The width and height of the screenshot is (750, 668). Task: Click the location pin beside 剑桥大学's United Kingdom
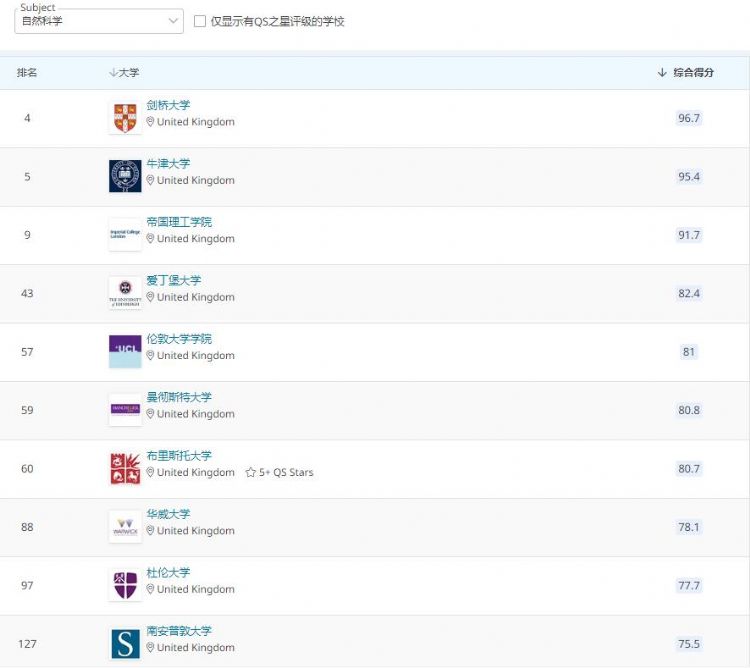tap(150, 122)
